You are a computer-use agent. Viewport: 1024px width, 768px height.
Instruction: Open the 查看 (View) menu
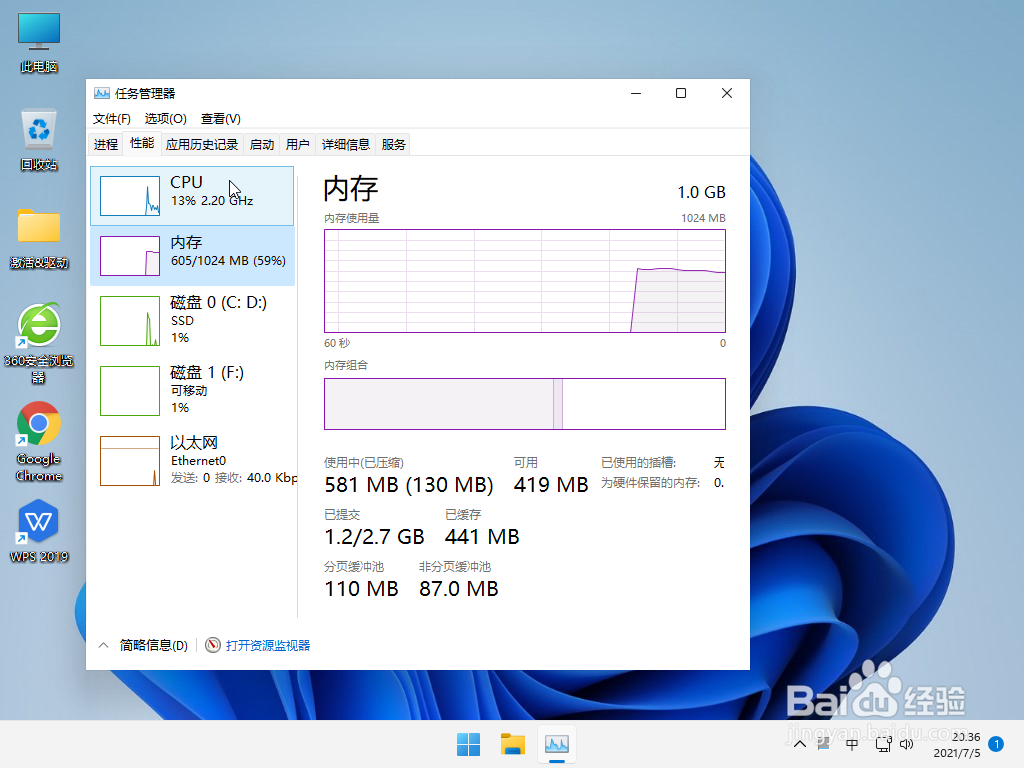pos(220,118)
